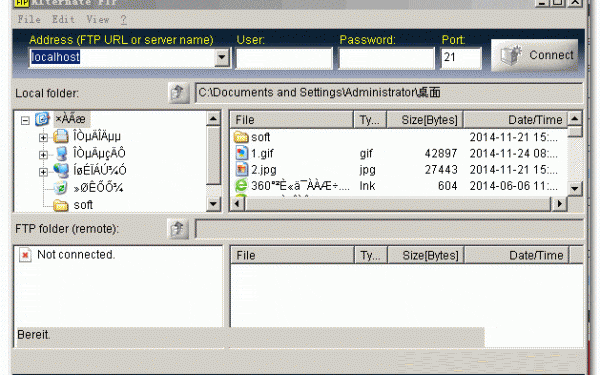
Task: Go up one level in Local folder
Action: 179,93
